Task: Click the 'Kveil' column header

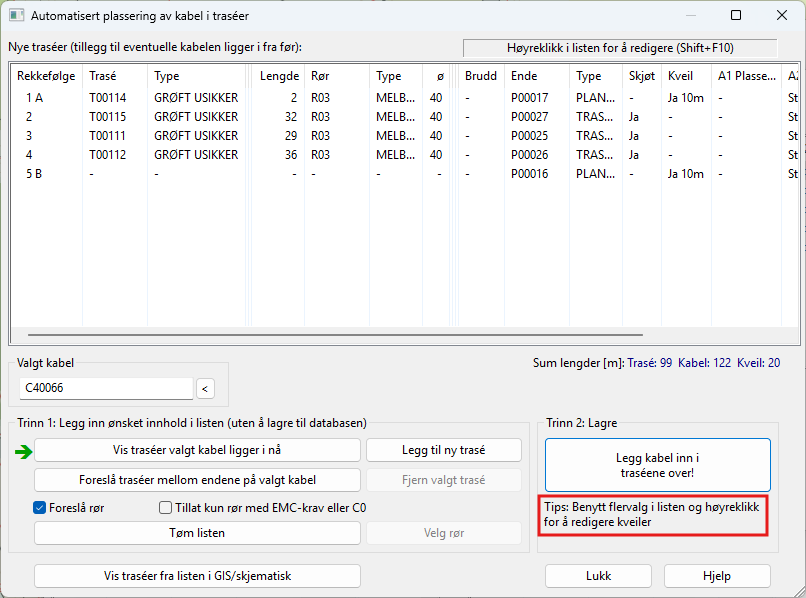Action: [687, 76]
